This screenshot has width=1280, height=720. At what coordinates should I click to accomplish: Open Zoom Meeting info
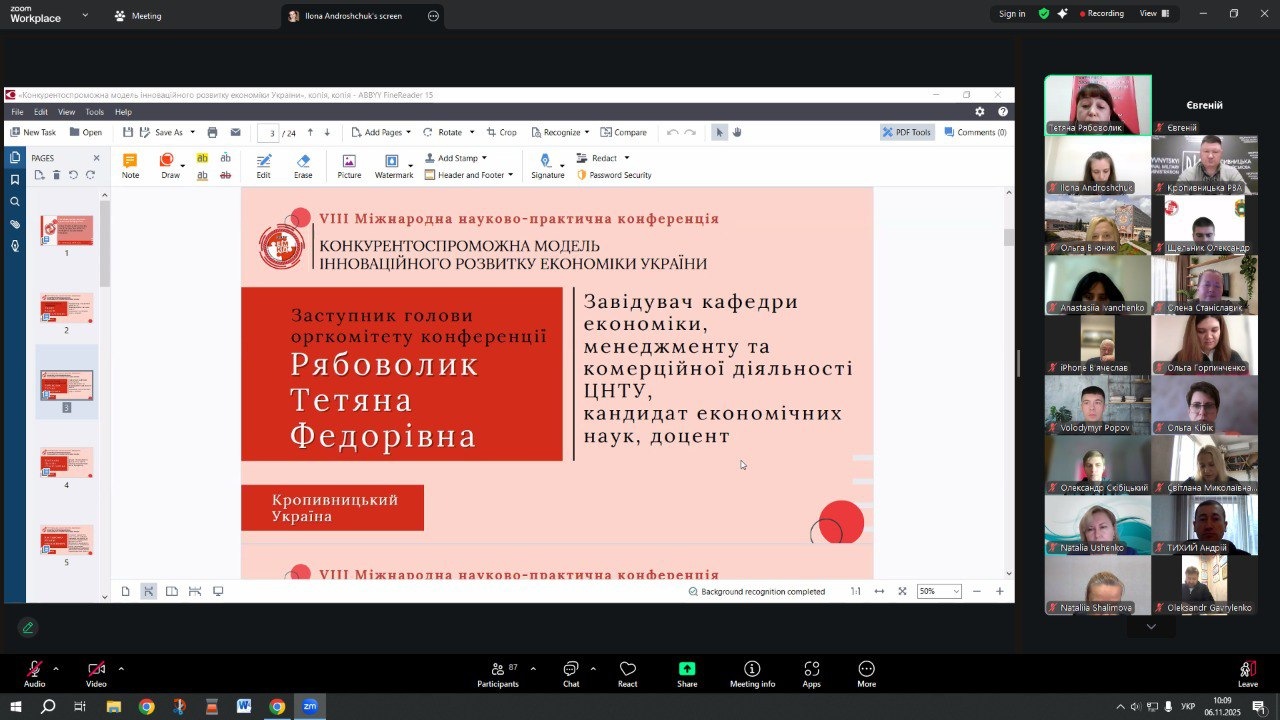(x=752, y=674)
